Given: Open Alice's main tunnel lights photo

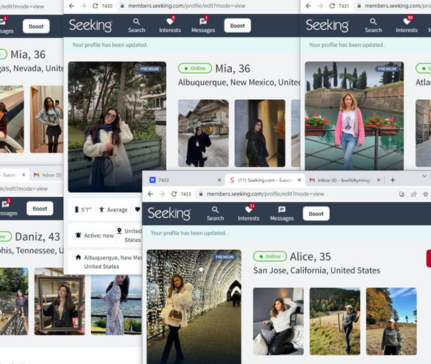Looking at the screenshot, I should [194, 307].
